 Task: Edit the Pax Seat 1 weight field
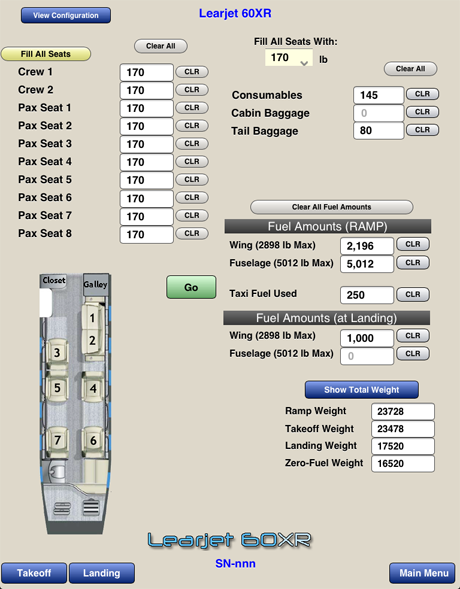[146, 108]
